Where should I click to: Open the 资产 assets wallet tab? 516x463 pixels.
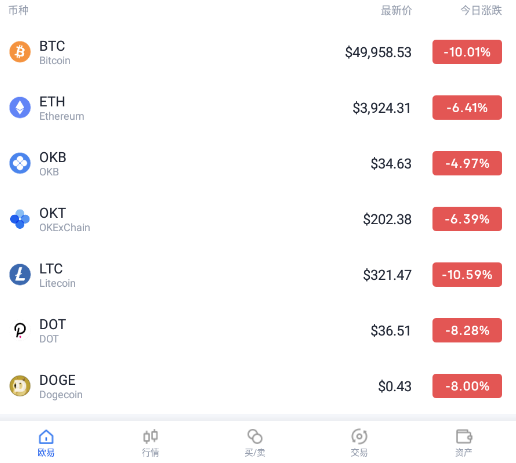464,443
